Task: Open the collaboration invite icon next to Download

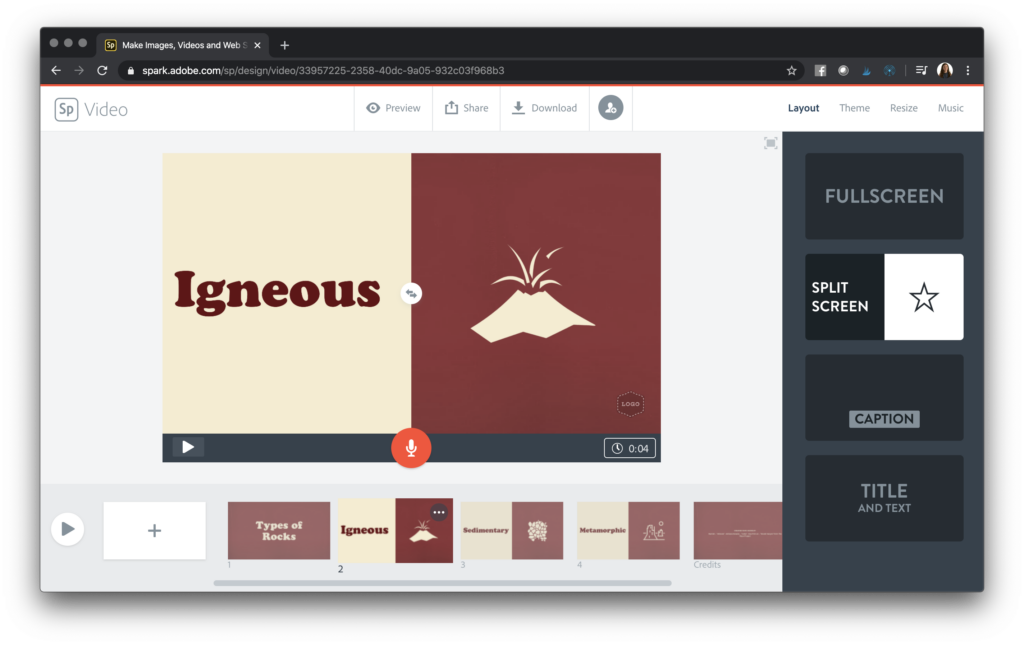Action: 610,107
